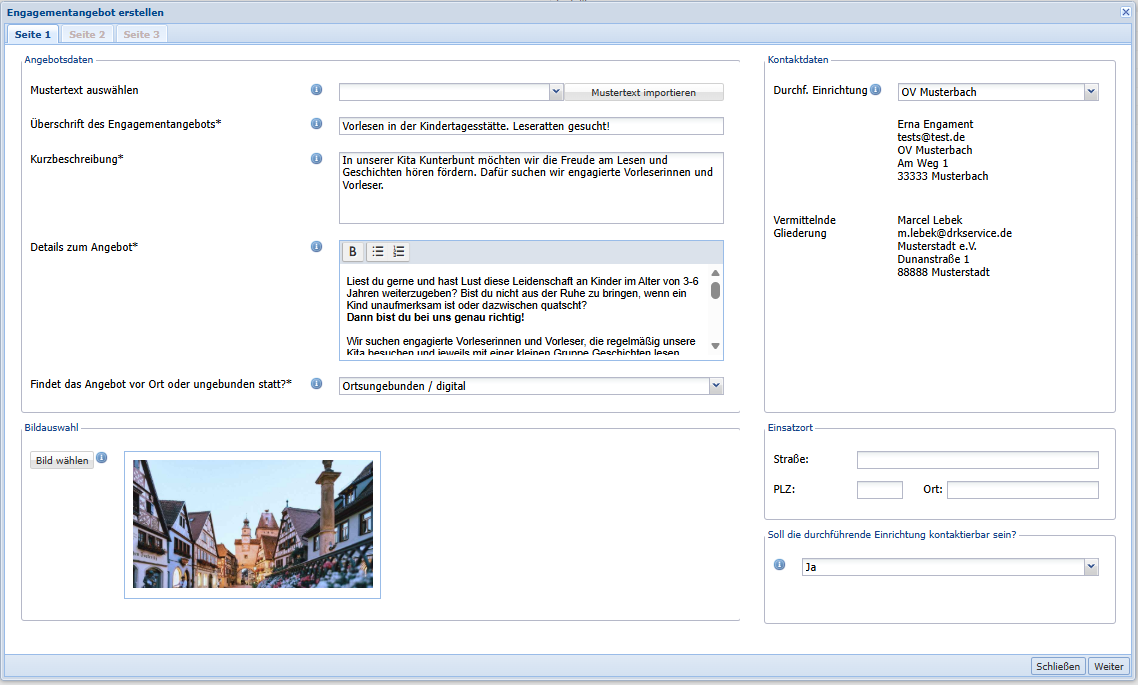
Task: Insert numbered list in details editor
Action: pyautogui.click(x=399, y=252)
